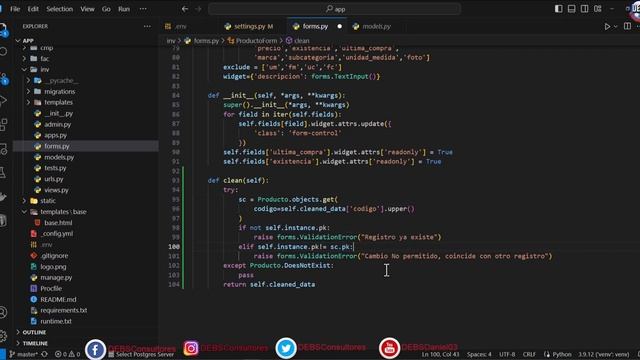Open customize layout icon
Screen dimensions: 640x360
click(x=598, y=9)
